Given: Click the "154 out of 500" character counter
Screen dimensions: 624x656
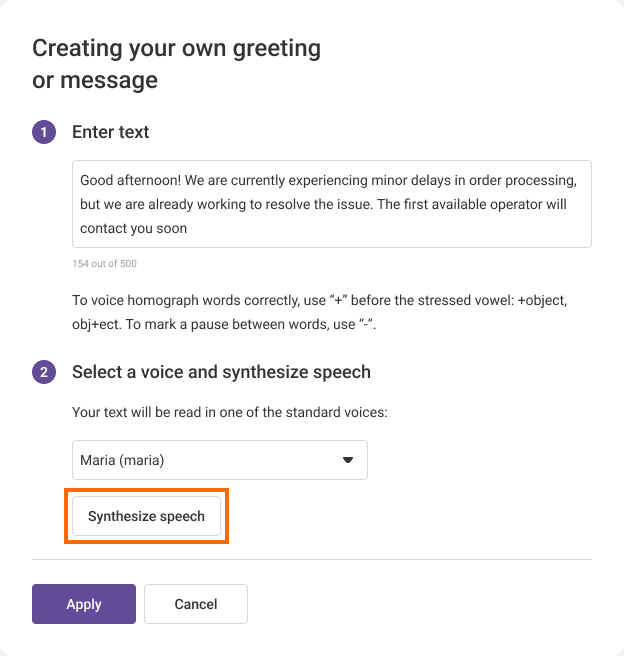Looking at the screenshot, I should pos(104,264).
